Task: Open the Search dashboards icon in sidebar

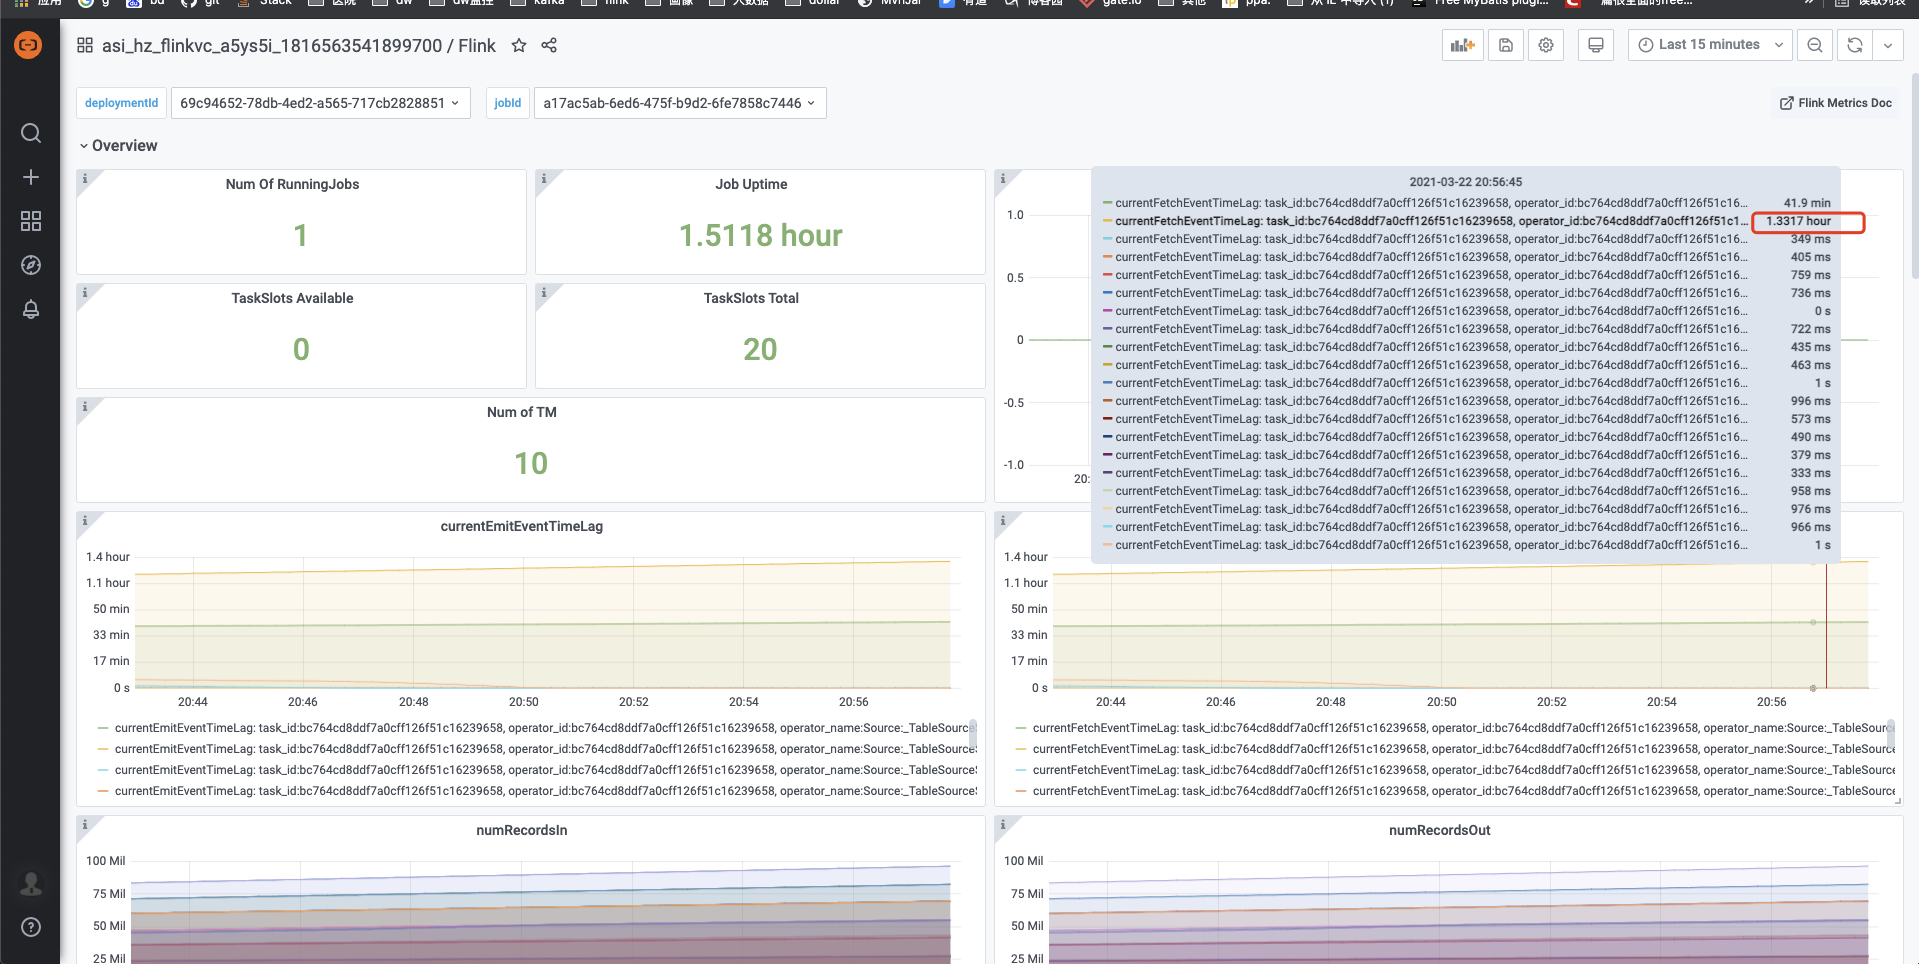Action: point(31,133)
